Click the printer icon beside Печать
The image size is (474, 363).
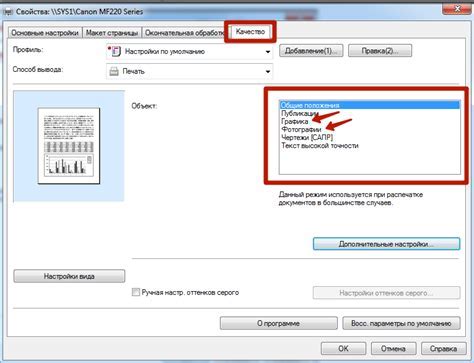click(x=114, y=71)
